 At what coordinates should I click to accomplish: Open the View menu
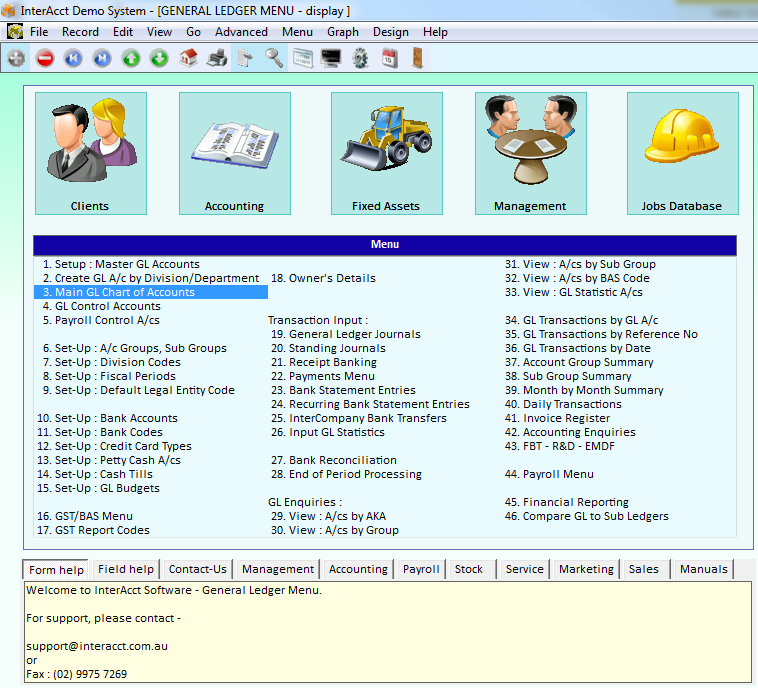[x=160, y=32]
